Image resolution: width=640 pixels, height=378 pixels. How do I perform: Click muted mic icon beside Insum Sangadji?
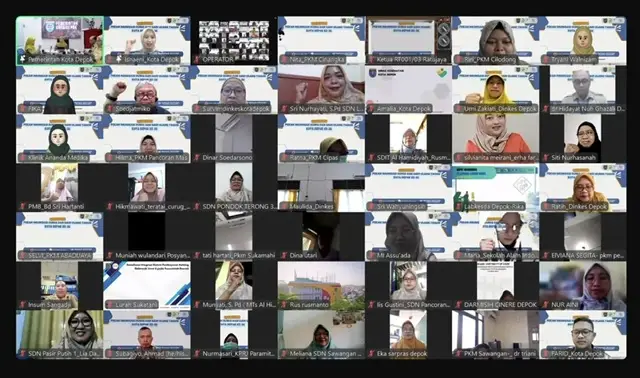click(22, 305)
